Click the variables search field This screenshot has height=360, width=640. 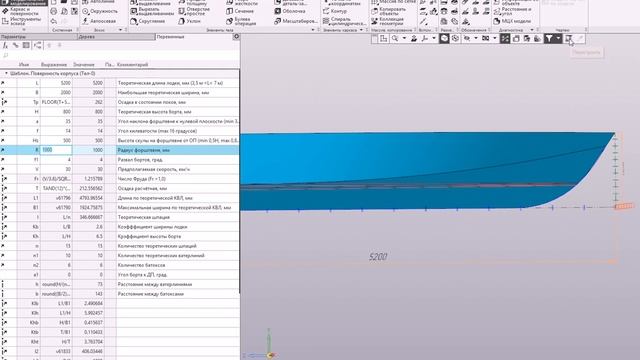tap(119, 56)
